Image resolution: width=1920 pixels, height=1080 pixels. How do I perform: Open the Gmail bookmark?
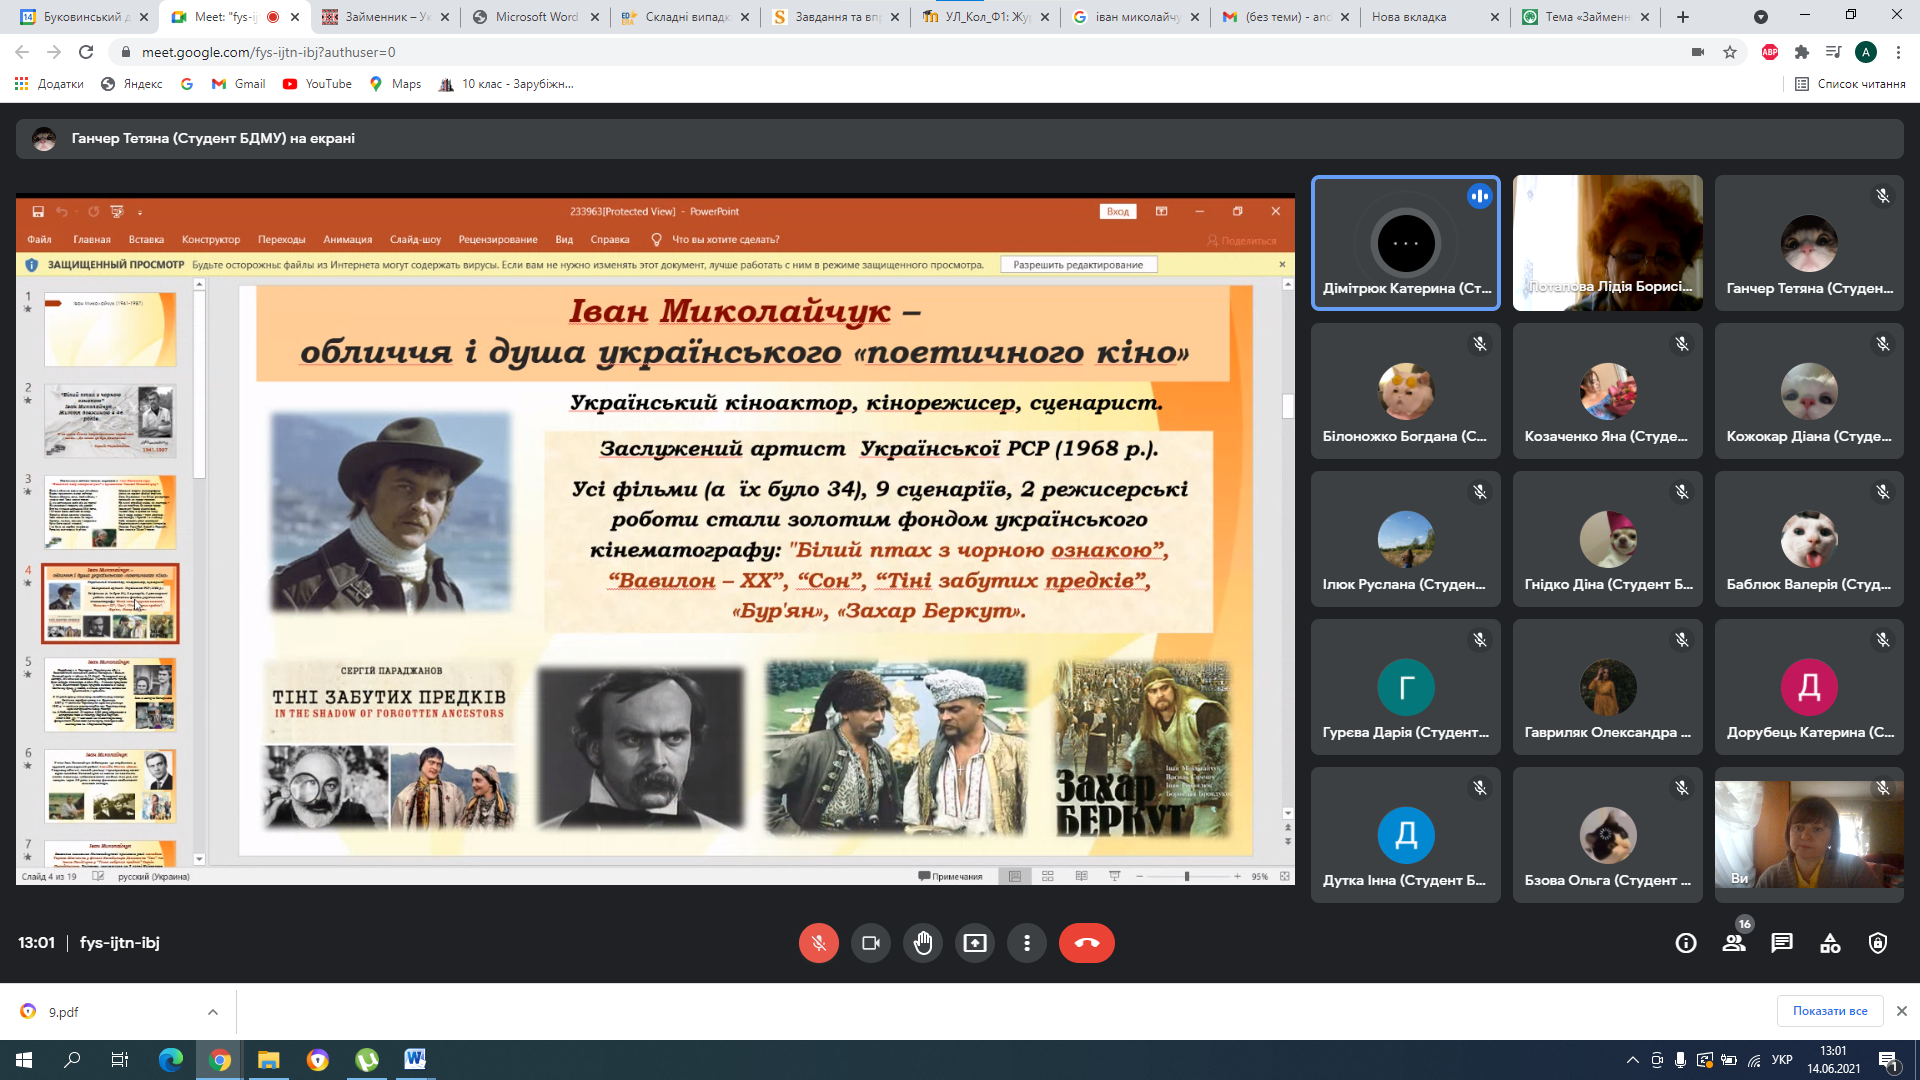[238, 84]
